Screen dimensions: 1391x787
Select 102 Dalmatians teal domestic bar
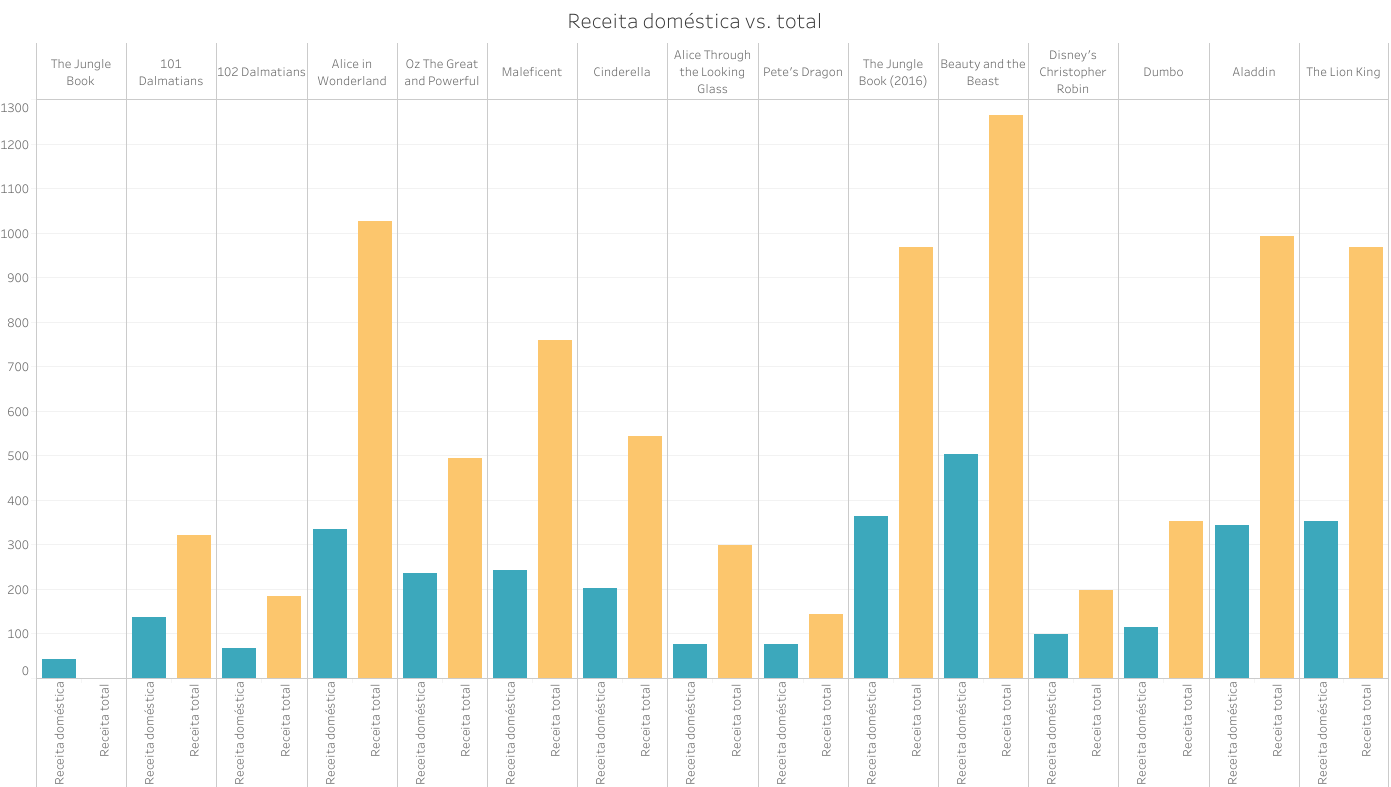point(239,663)
